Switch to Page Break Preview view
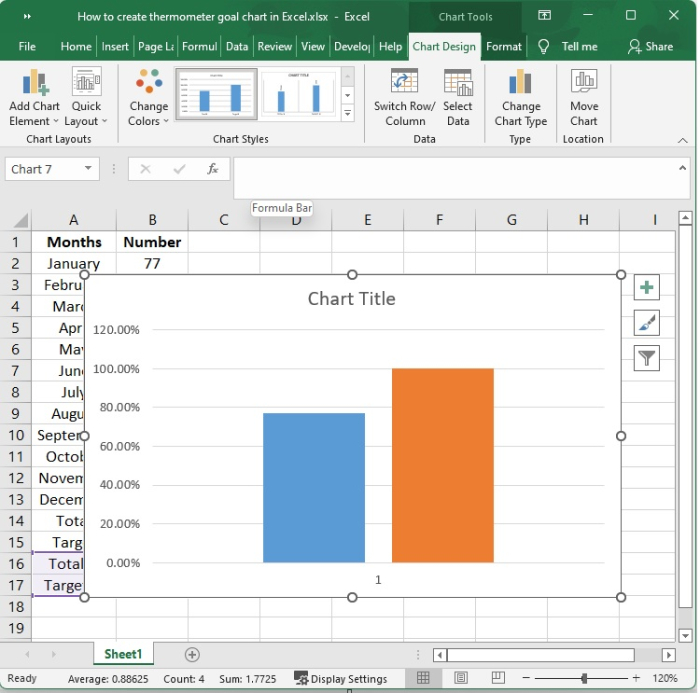Image resolution: width=700 pixels, height=693 pixels. coord(496,678)
